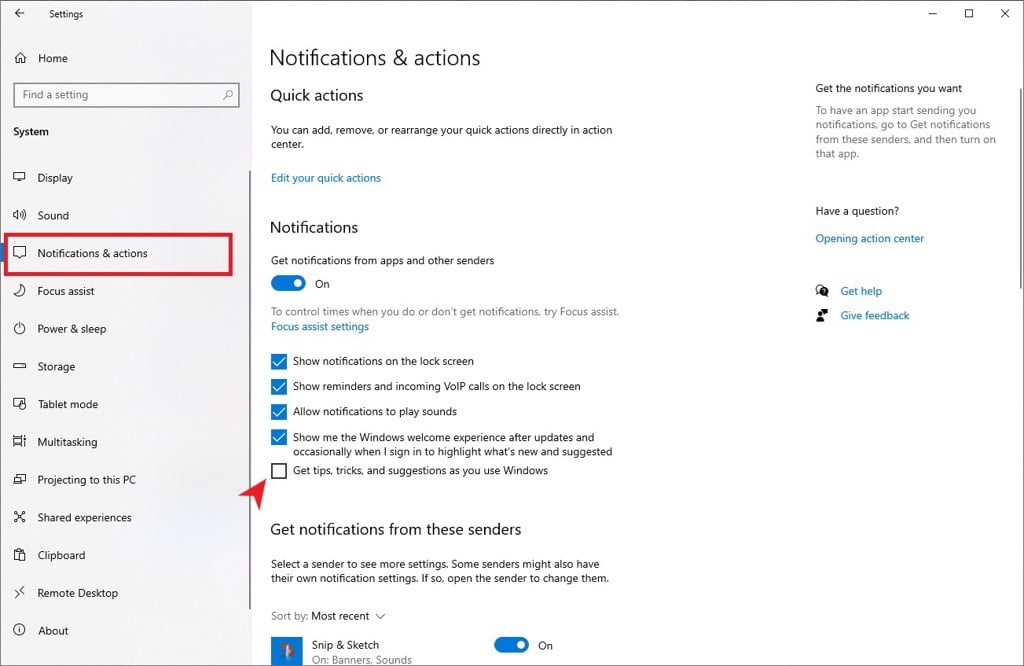Image resolution: width=1024 pixels, height=666 pixels.
Task: Disable Snip & Sketch notifications toggle
Action: click(511, 646)
